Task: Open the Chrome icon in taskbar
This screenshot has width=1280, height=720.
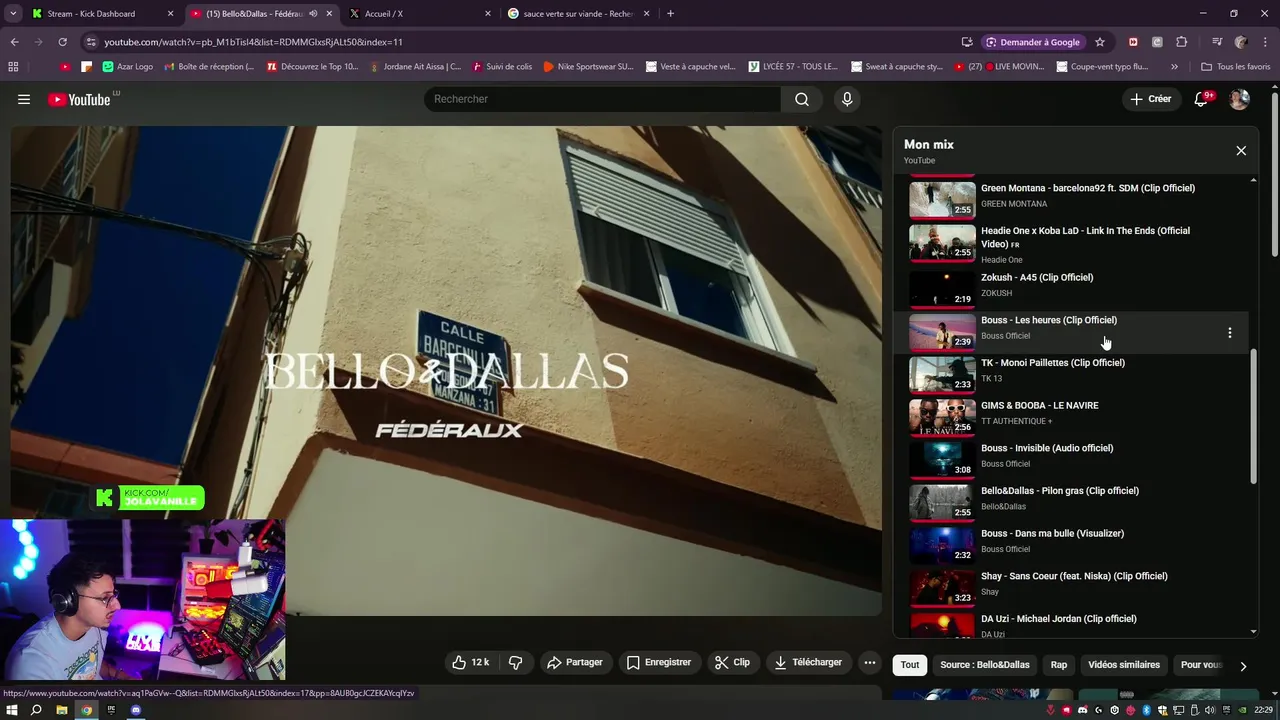Action: pyautogui.click(x=86, y=710)
